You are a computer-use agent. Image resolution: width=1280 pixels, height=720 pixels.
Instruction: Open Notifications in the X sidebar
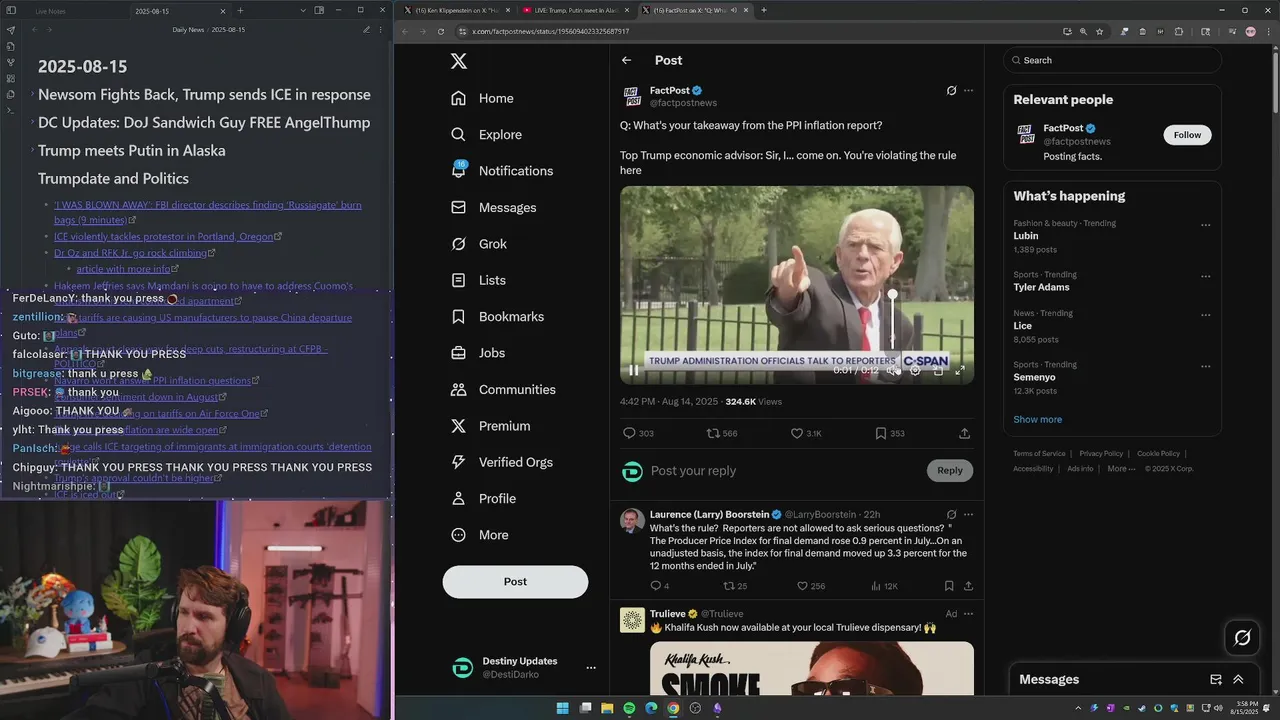pos(502,171)
